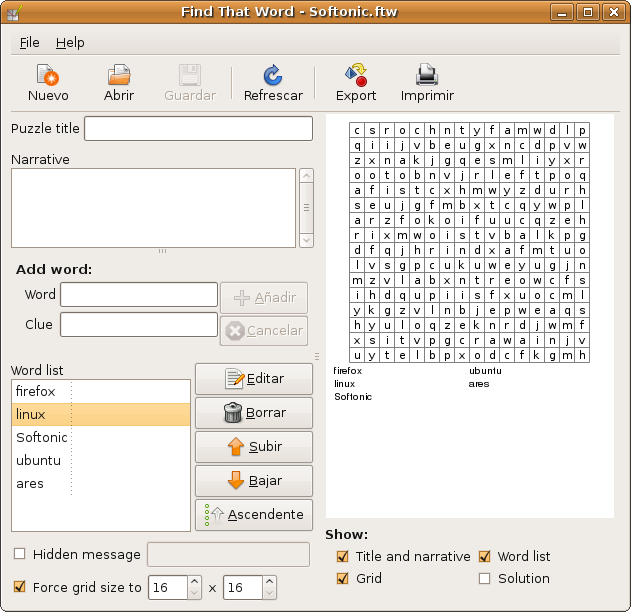This screenshot has width=631, height=612.
Task: Move word down with Bajar
Action: 254,481
